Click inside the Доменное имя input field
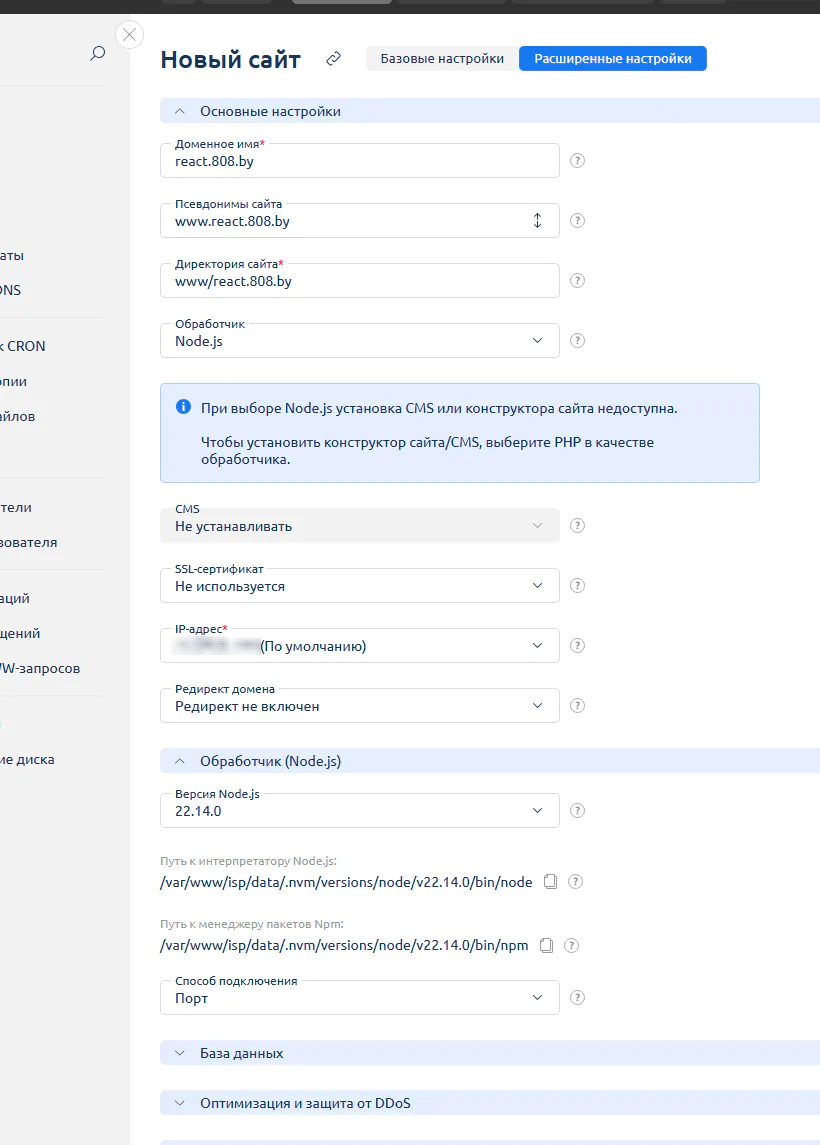Image resolution: width=820 pixels, height=1145 pixels. 360,160
